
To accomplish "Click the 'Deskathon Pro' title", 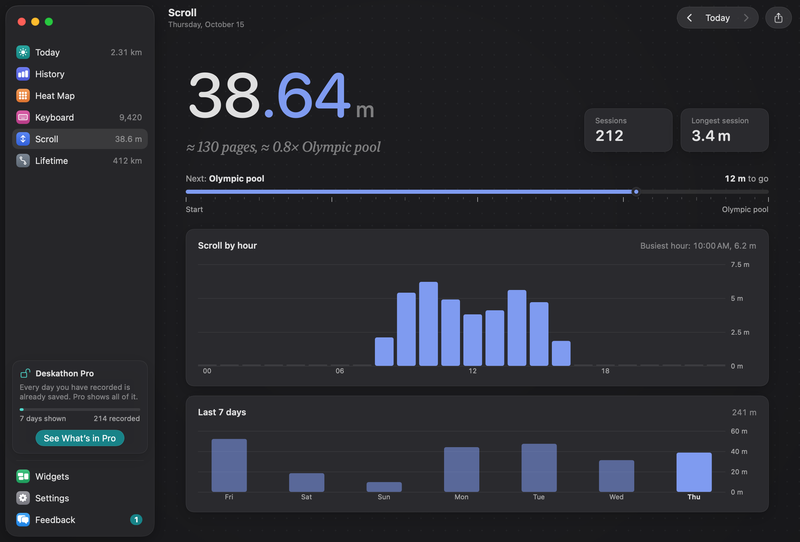I will [65, 373].
